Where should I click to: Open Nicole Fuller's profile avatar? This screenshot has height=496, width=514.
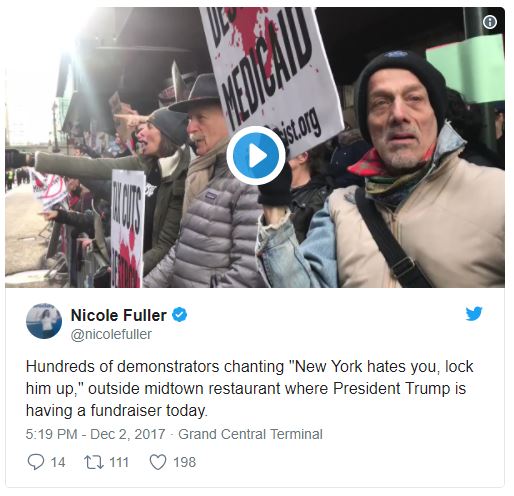tap(44, 321)
